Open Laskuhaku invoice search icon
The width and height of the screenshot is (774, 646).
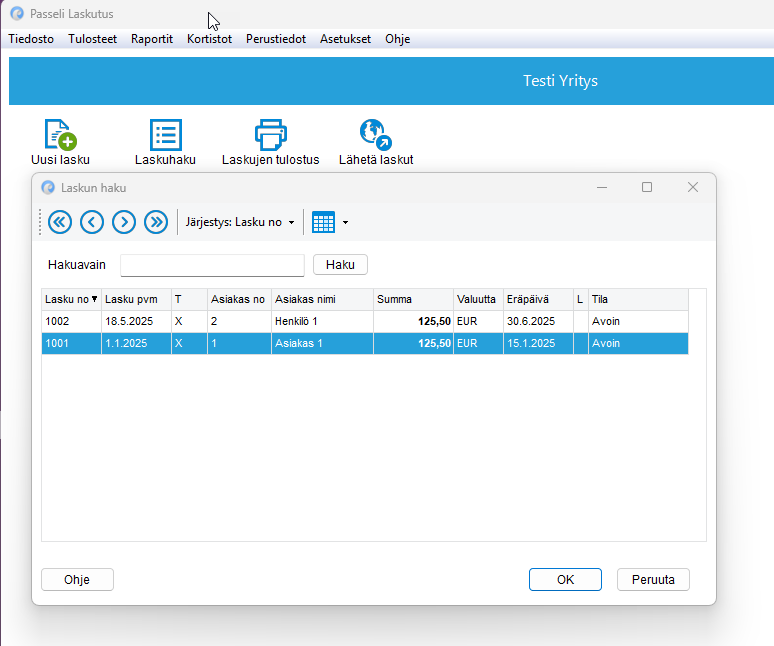165,134
